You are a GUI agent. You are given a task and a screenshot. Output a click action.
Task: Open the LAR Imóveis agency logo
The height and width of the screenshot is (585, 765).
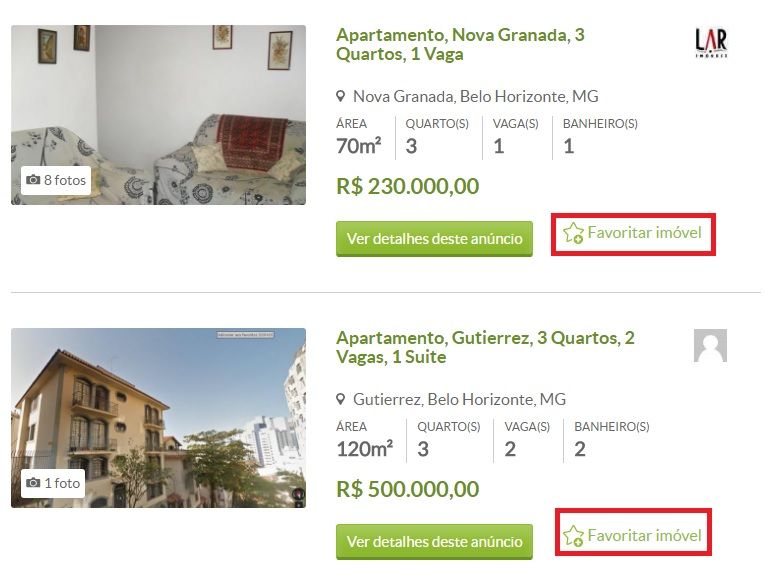(710, 43)
